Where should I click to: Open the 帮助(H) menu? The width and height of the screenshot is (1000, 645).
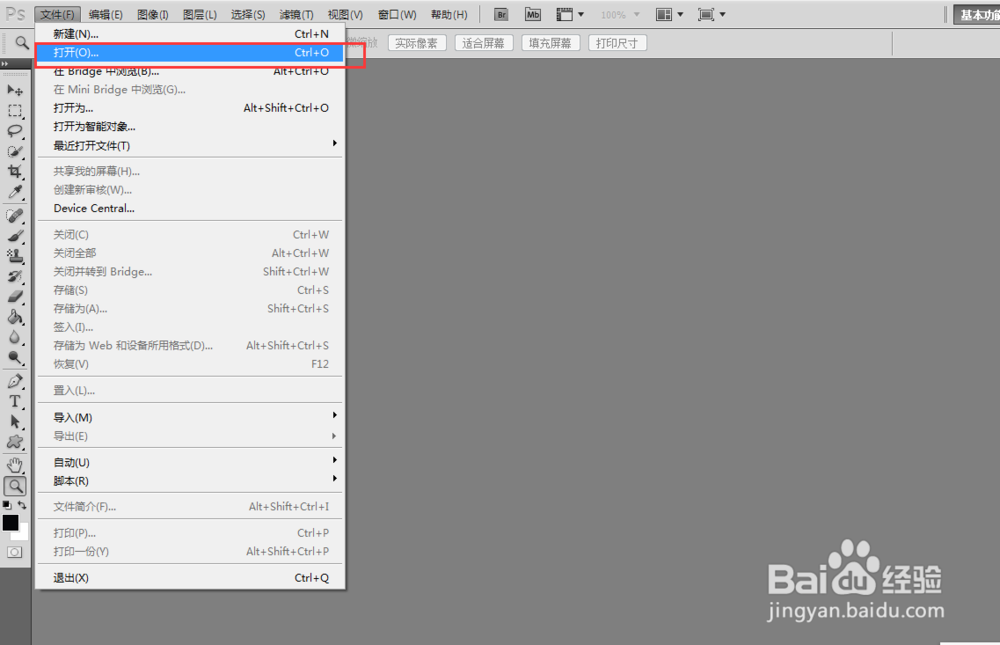point(449,15)
